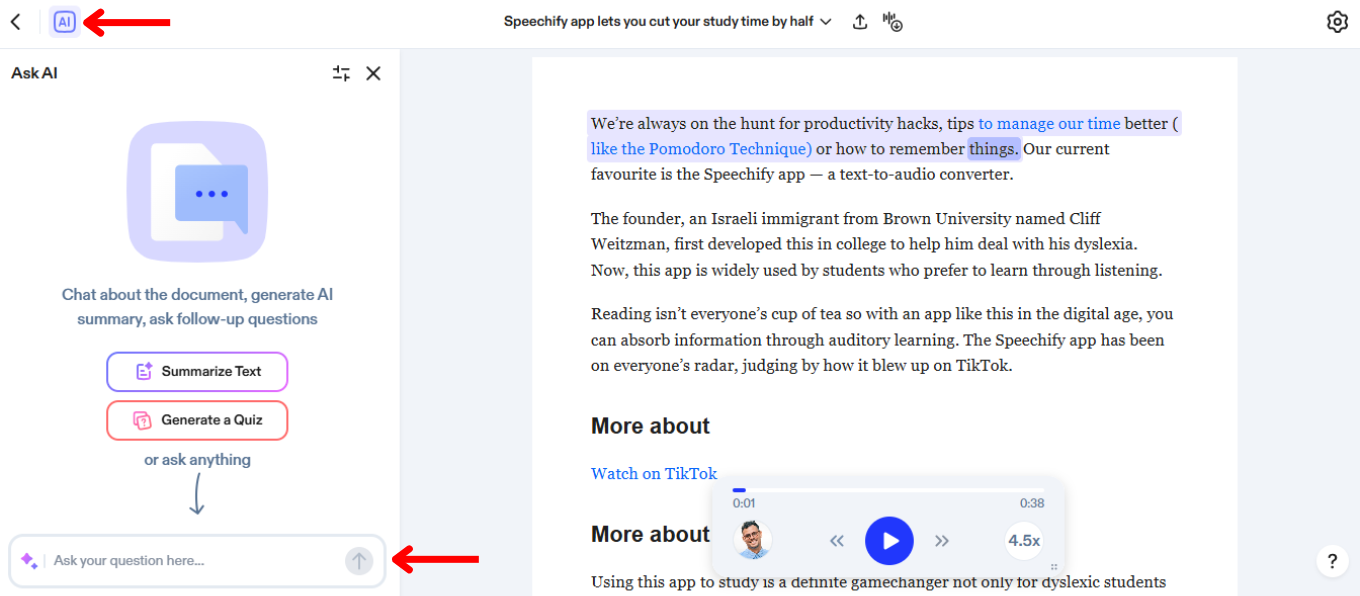Screen dimensions: 1360x596
Task: Click the Generate a Quiz button
Action: (197, 420)
